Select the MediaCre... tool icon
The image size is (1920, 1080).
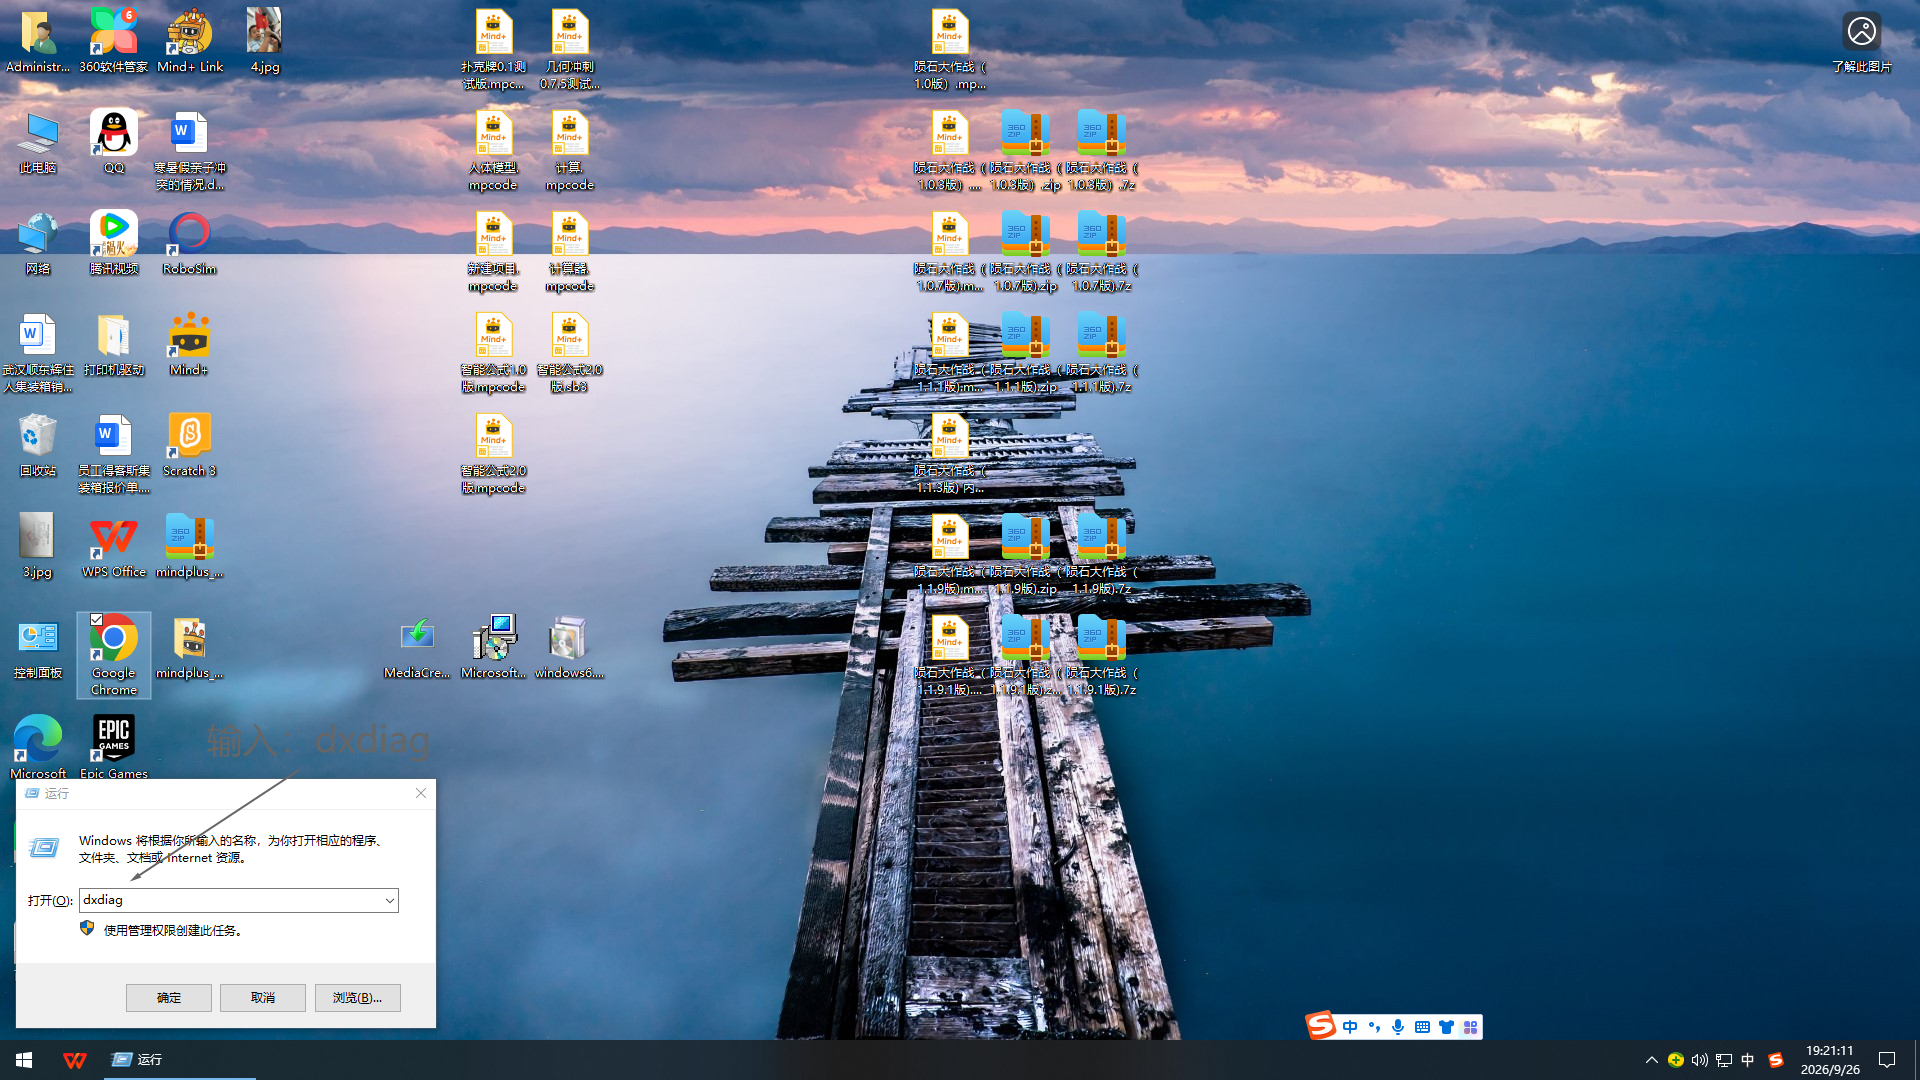tap(417, 647)
